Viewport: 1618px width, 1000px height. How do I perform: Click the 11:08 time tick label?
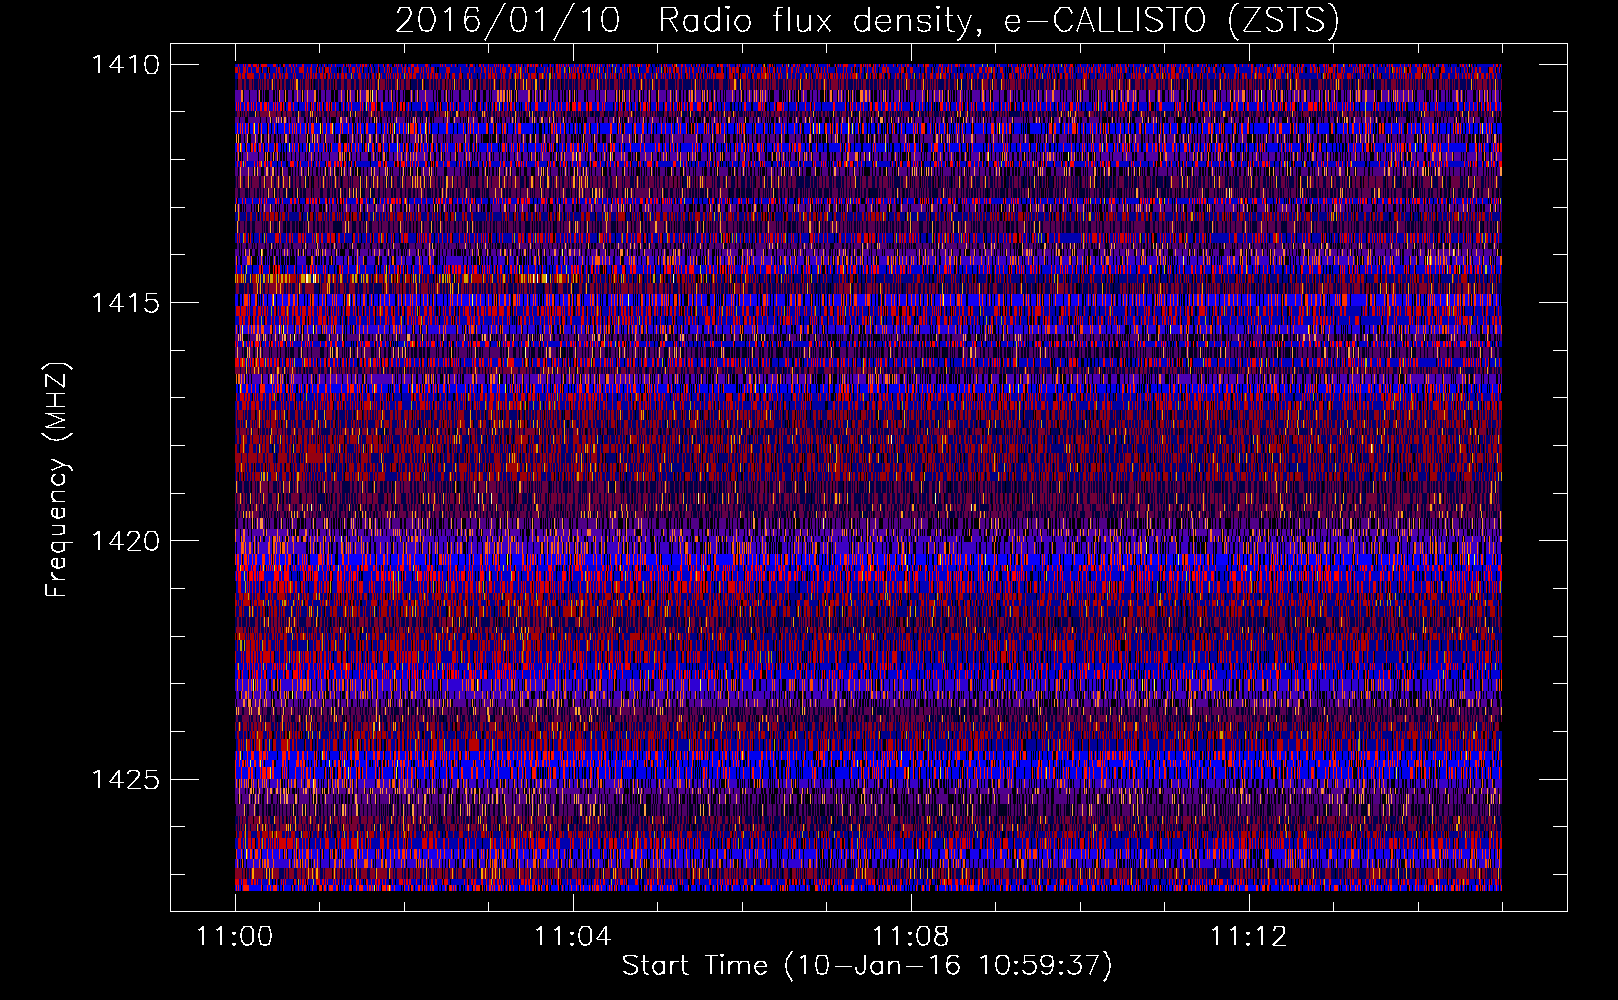(x=910, y=937)
